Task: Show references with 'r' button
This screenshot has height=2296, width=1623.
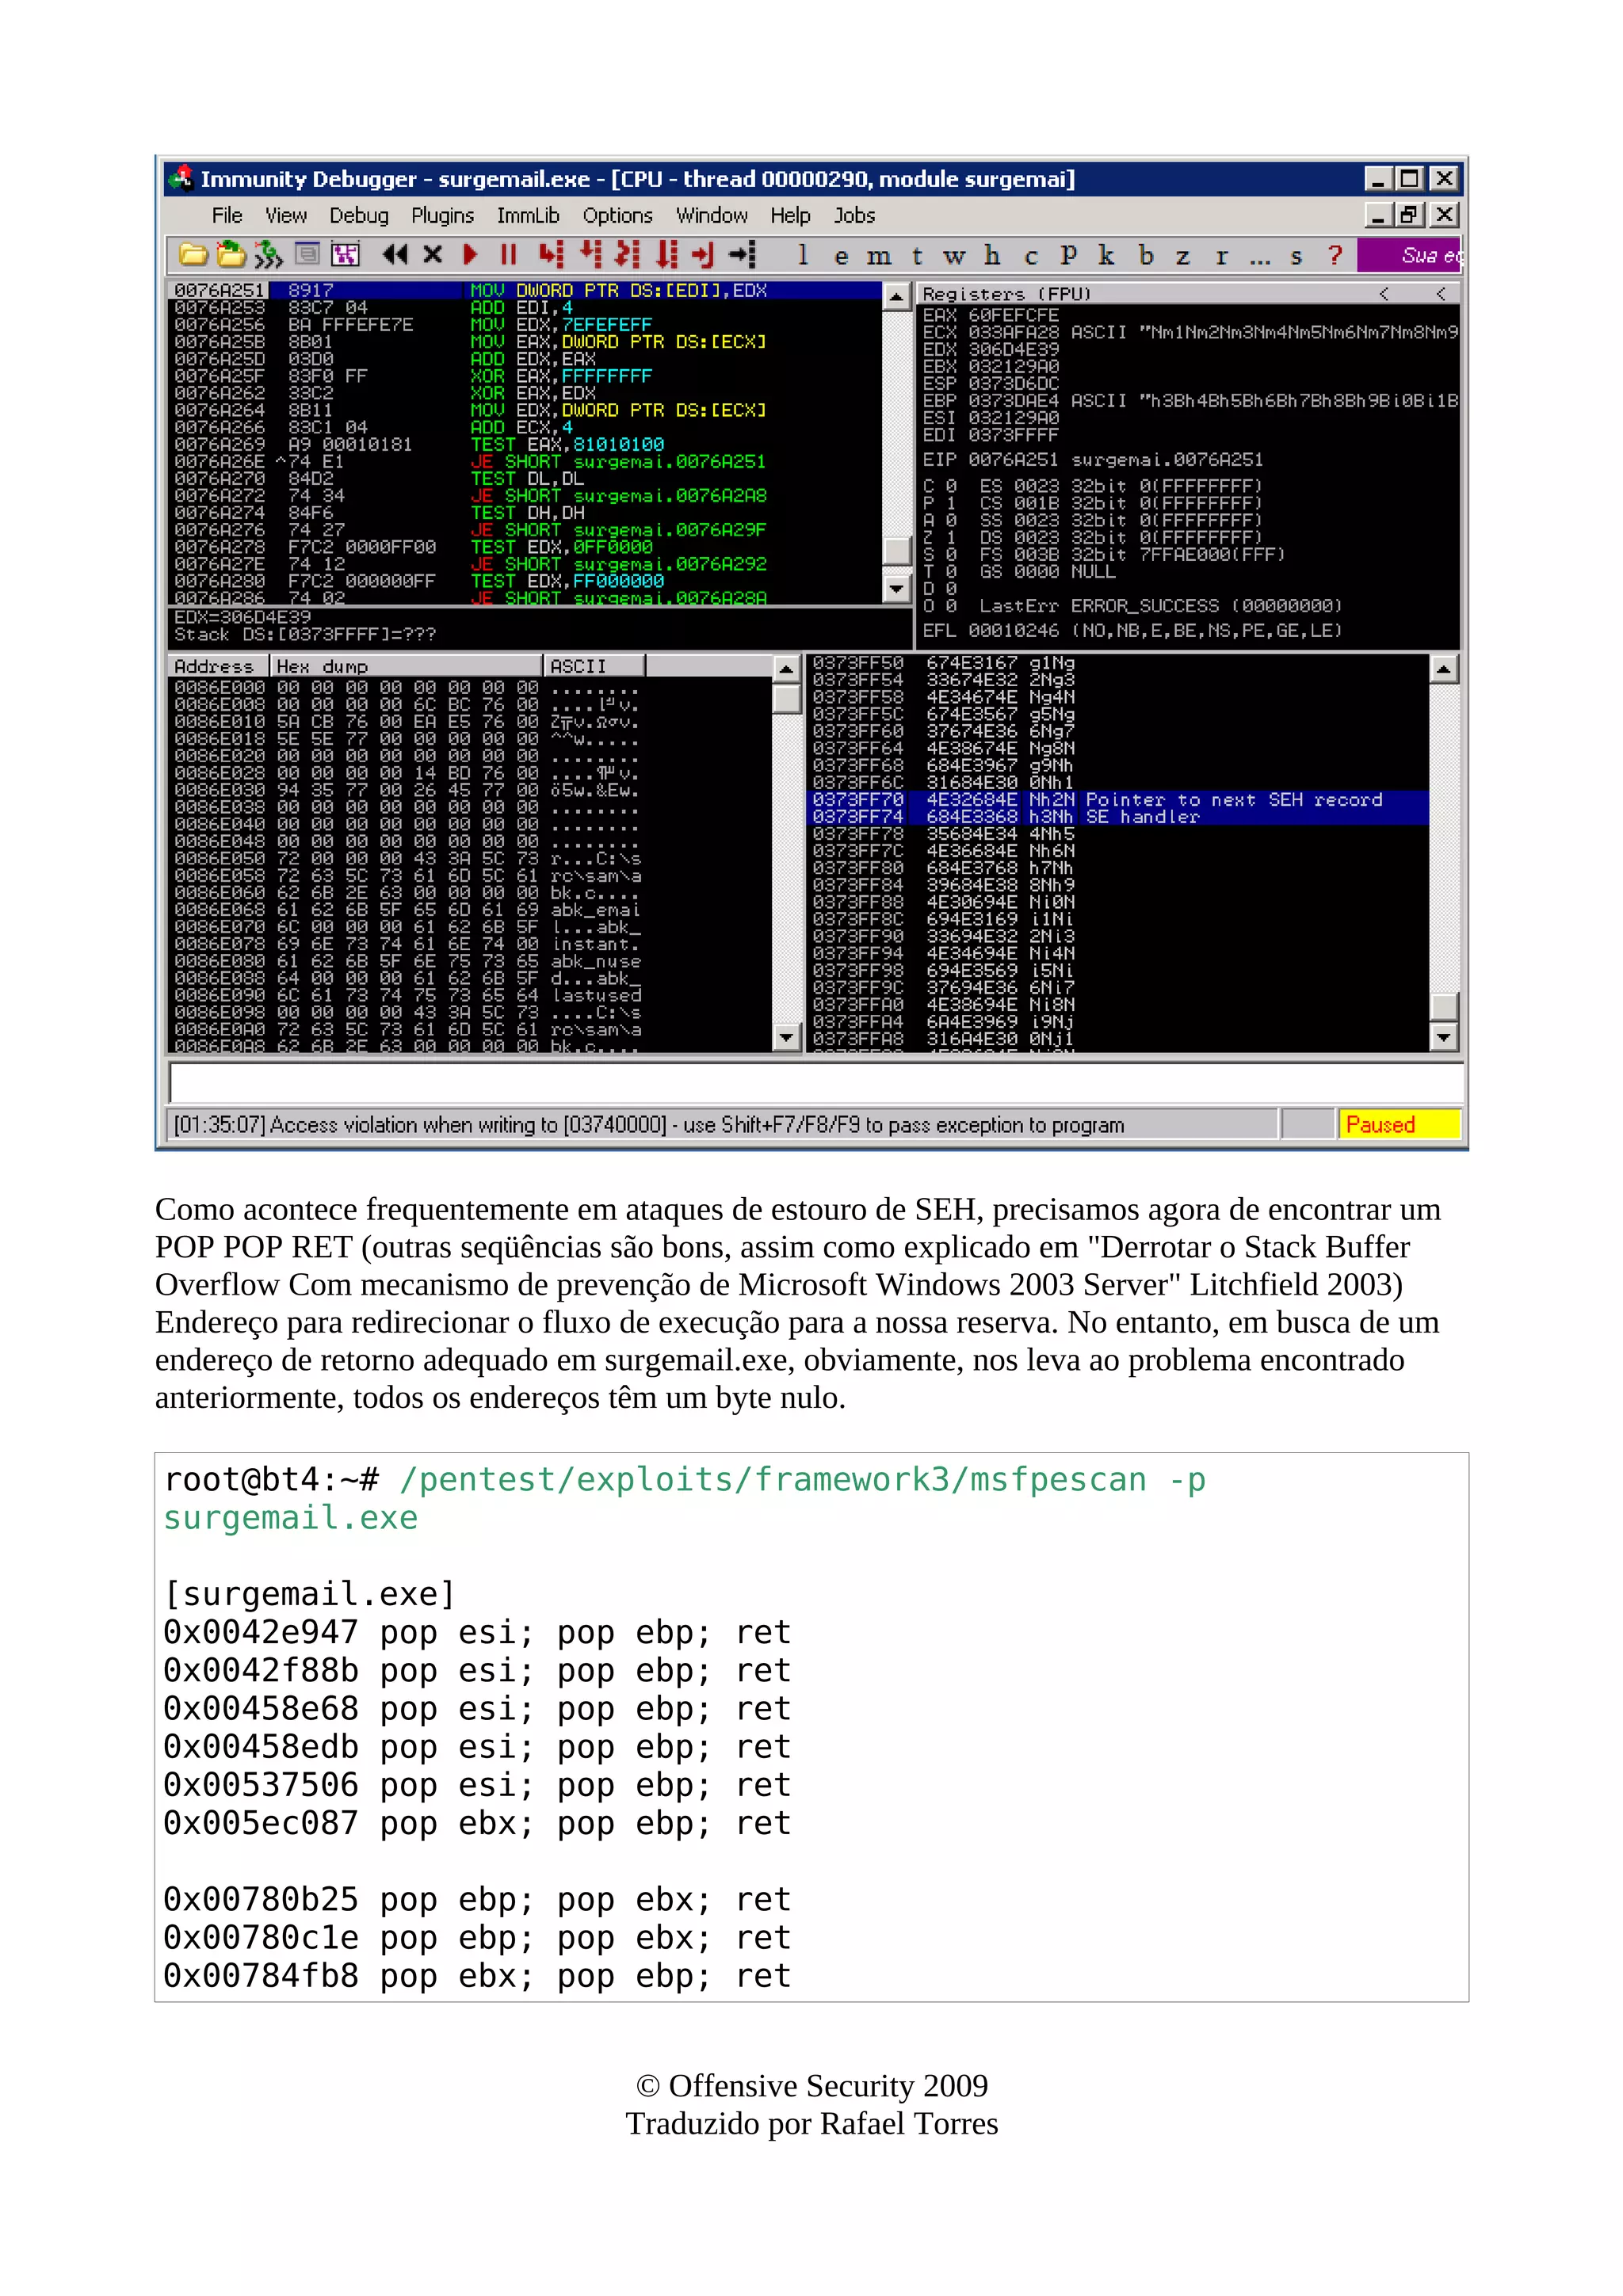Action: click(x=1221, y=256)
